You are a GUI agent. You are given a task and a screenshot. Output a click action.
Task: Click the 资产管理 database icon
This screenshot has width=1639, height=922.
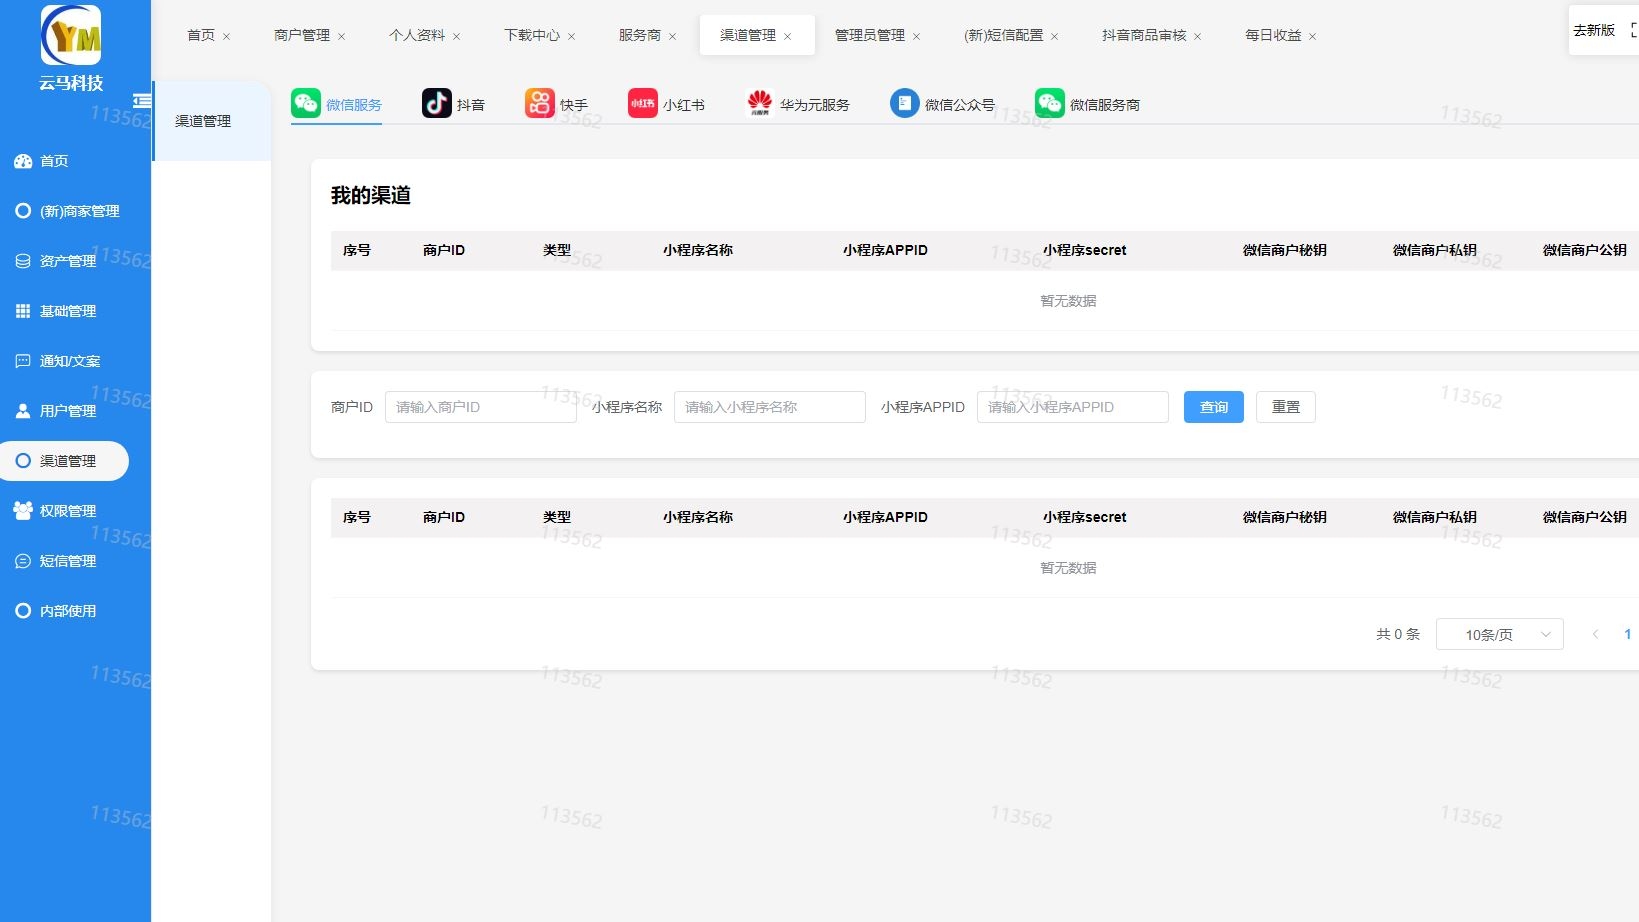click(x=23, y=261)
